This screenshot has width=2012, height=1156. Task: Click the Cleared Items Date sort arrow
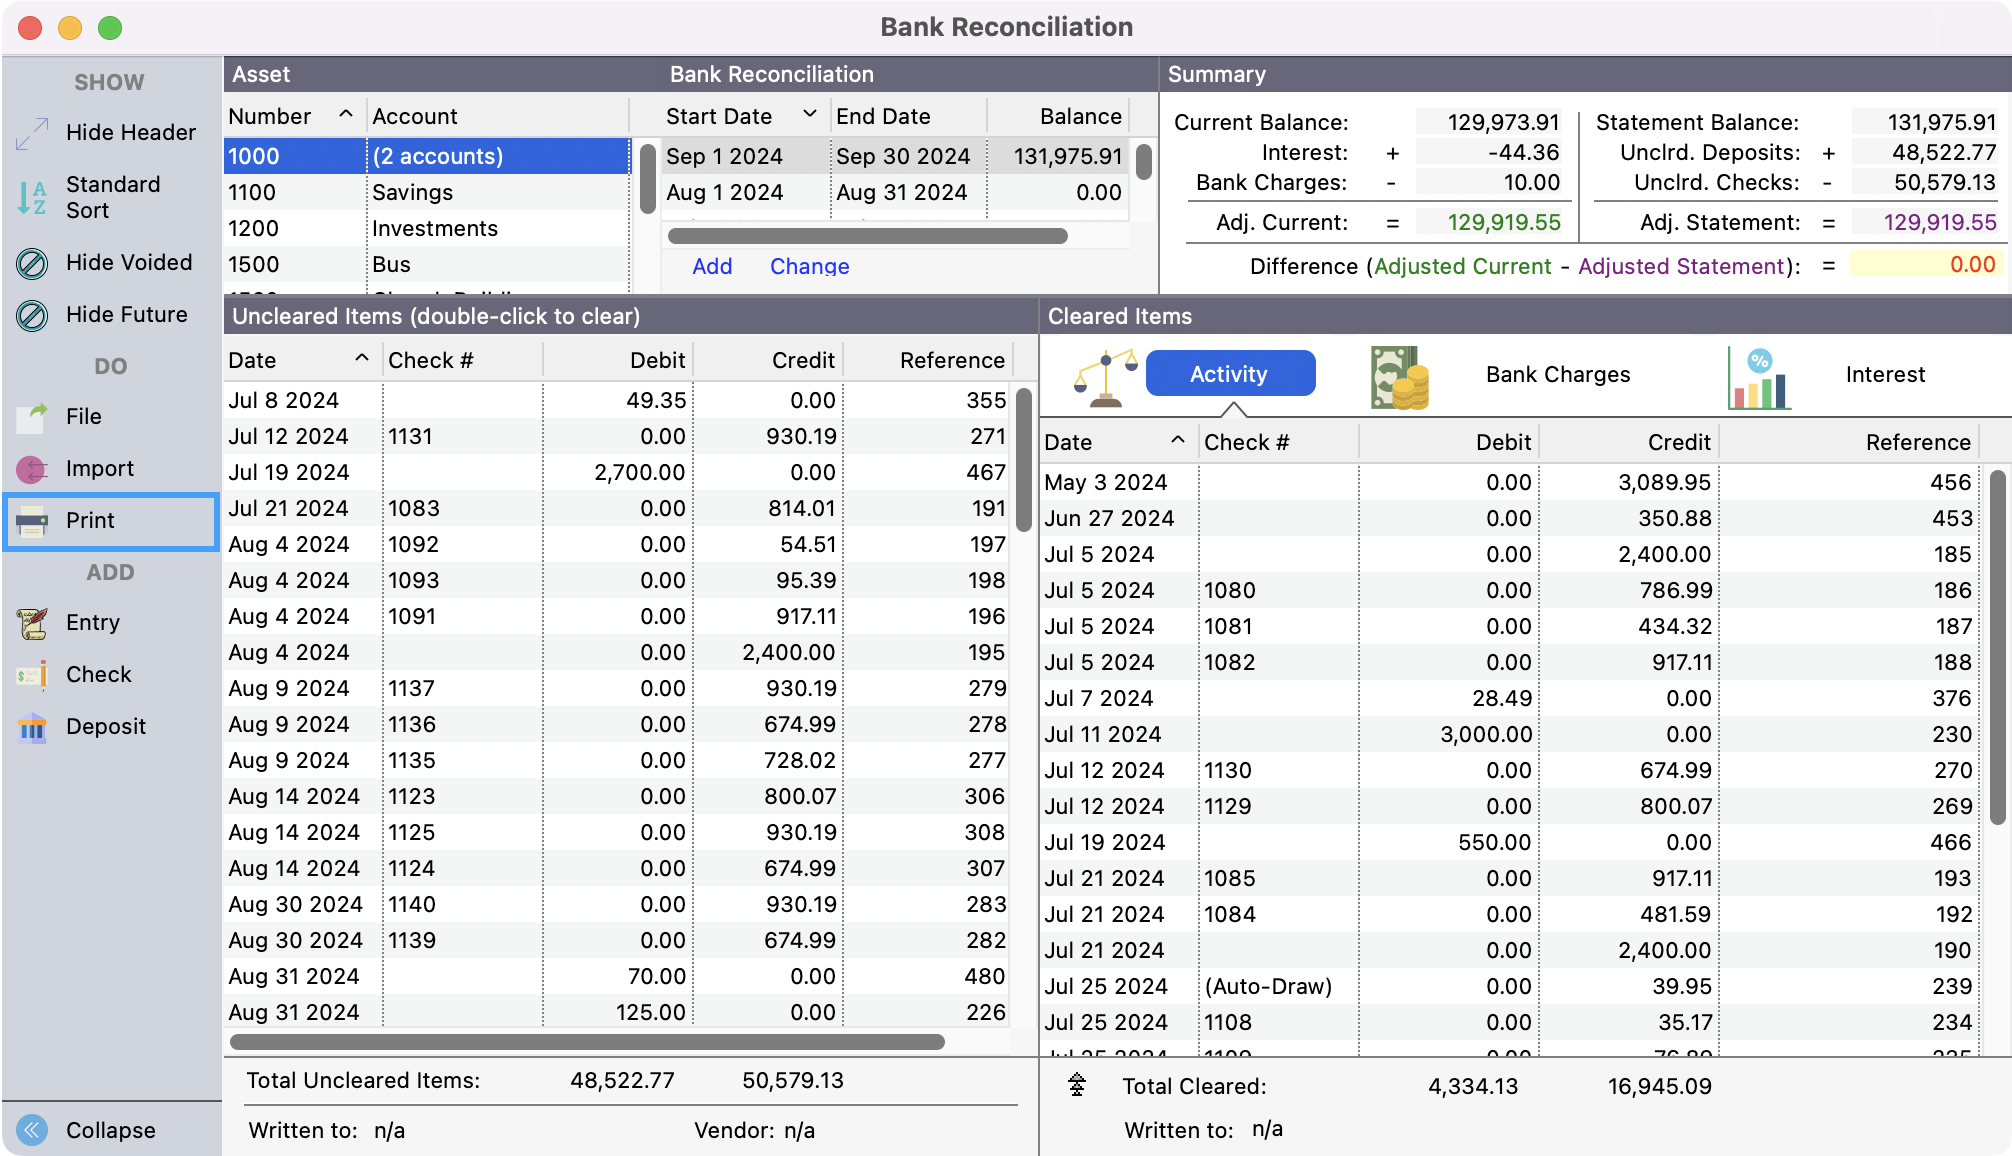[1178, 441]
